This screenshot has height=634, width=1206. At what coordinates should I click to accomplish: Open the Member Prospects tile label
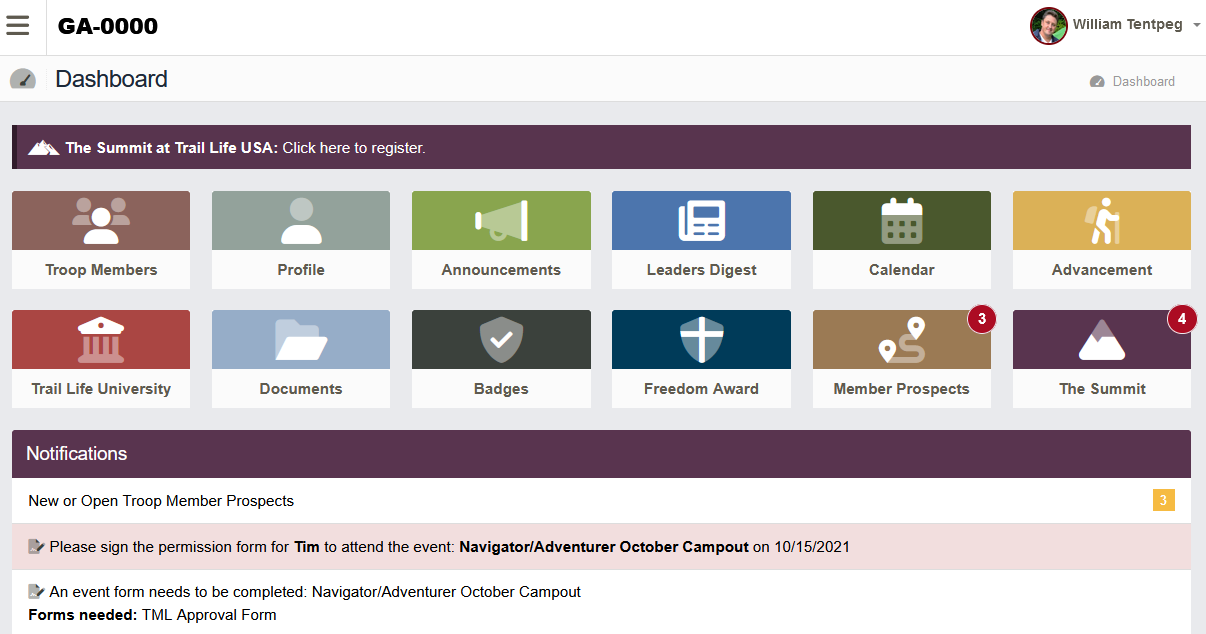902,389
